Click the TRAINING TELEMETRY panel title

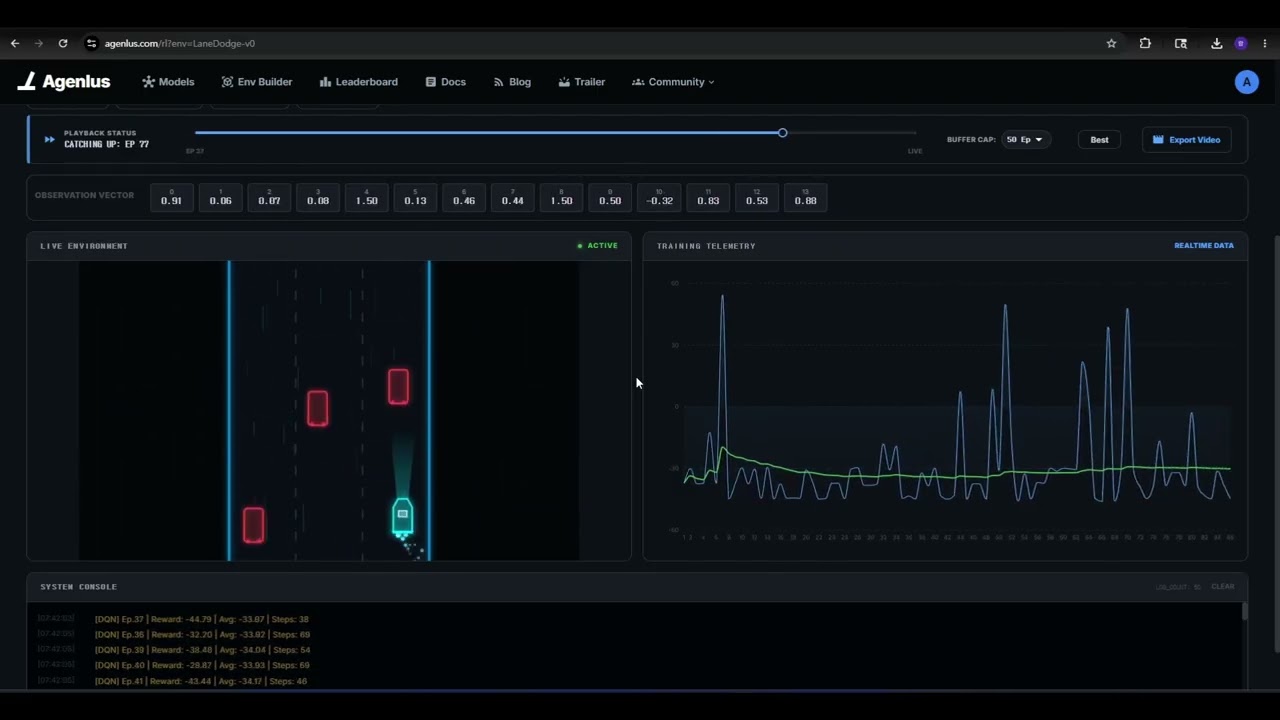(706, 246)
